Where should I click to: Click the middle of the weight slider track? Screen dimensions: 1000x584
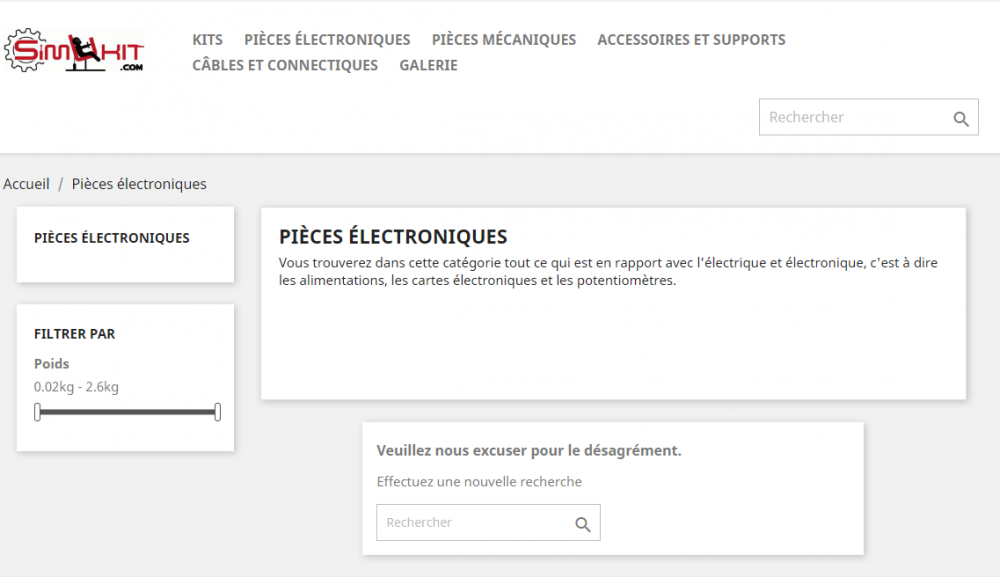tap(128, 411)
